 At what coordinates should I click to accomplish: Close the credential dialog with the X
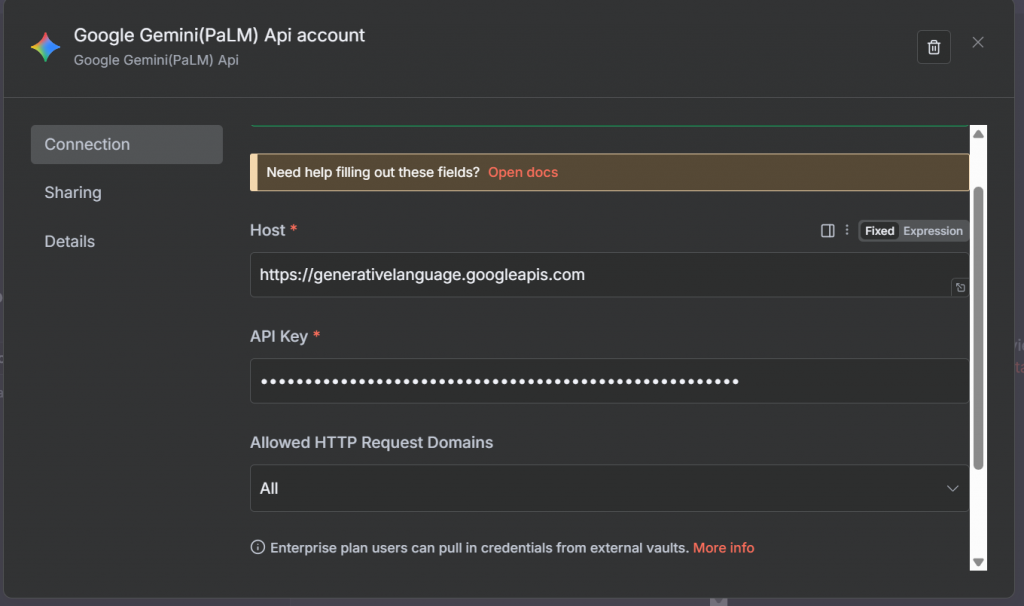(978, 42)
